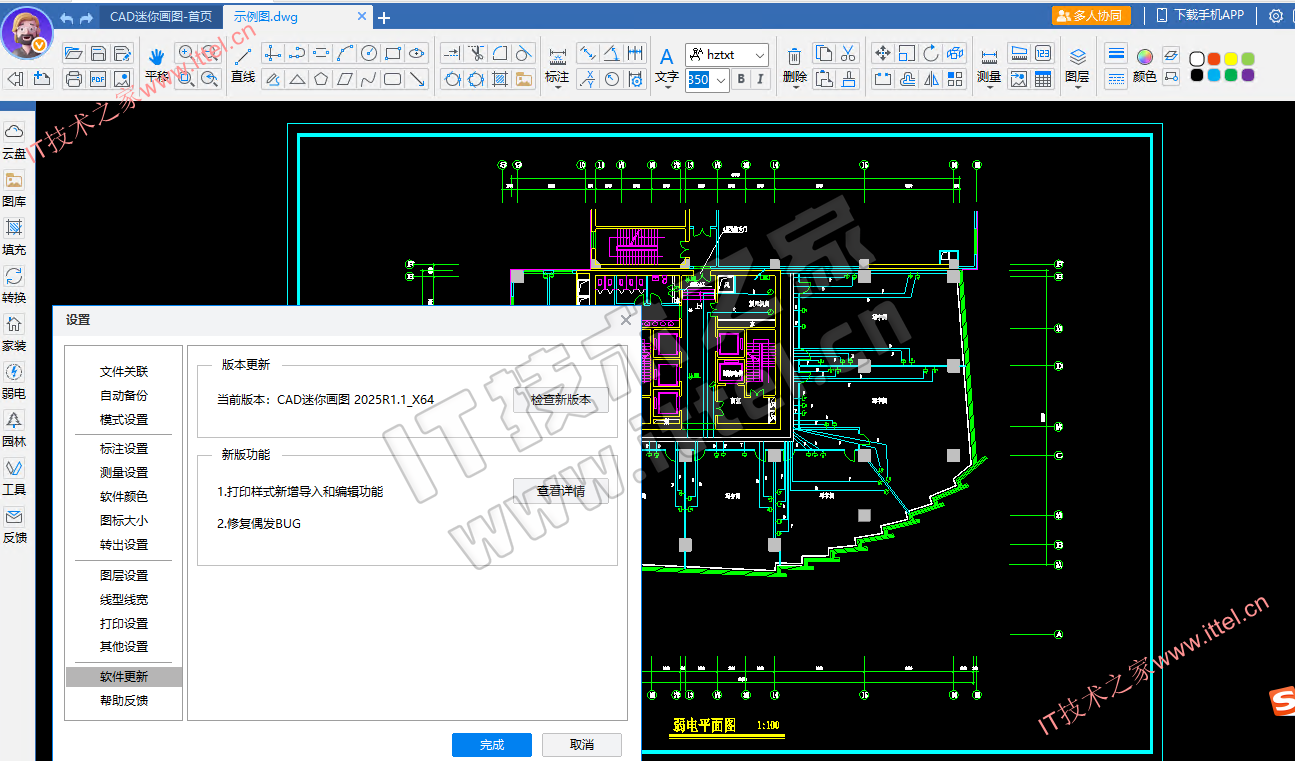Click the Export to PDF icon
Screen dimensions: 1295x761
98,80
